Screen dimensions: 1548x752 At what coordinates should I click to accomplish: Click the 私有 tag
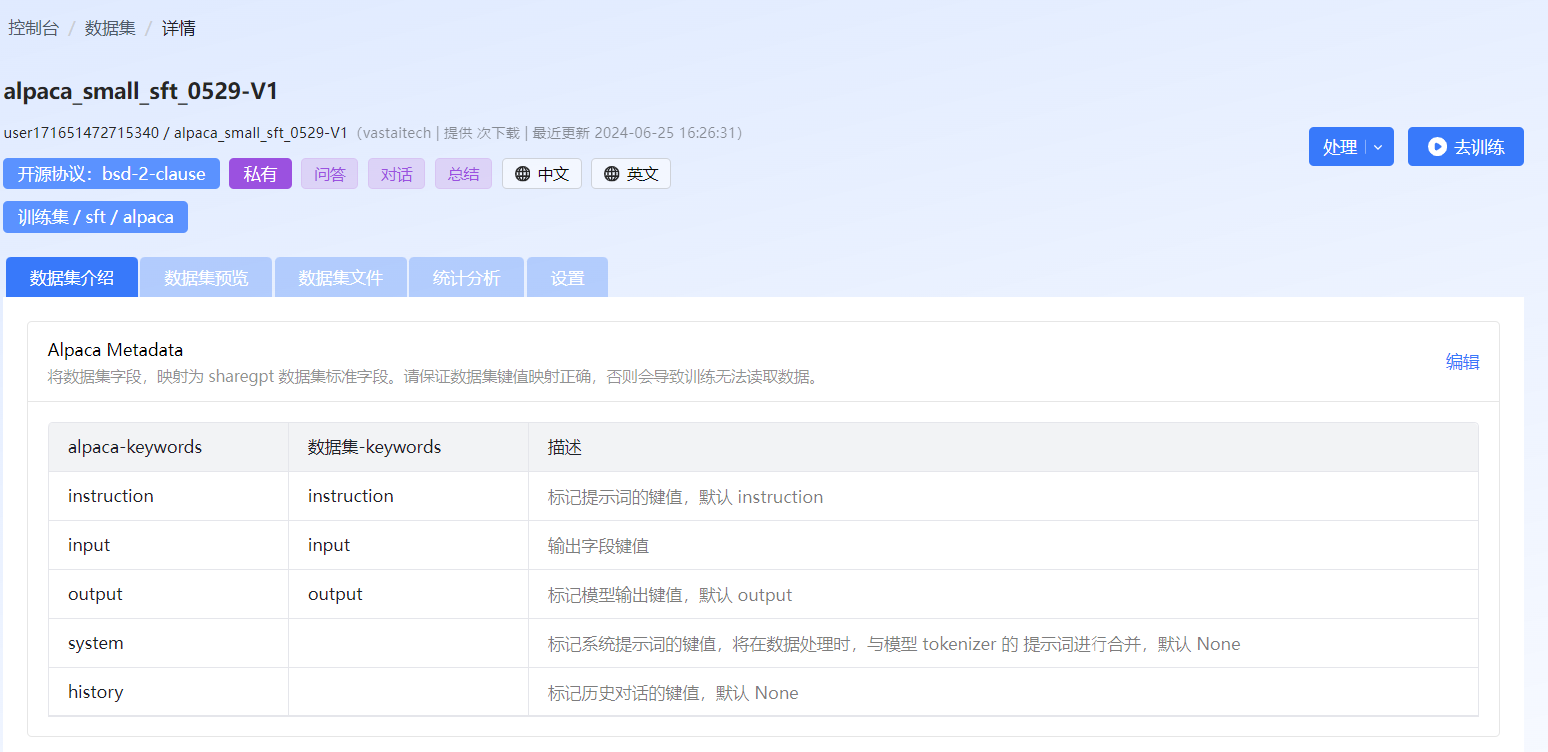point(260,174)
